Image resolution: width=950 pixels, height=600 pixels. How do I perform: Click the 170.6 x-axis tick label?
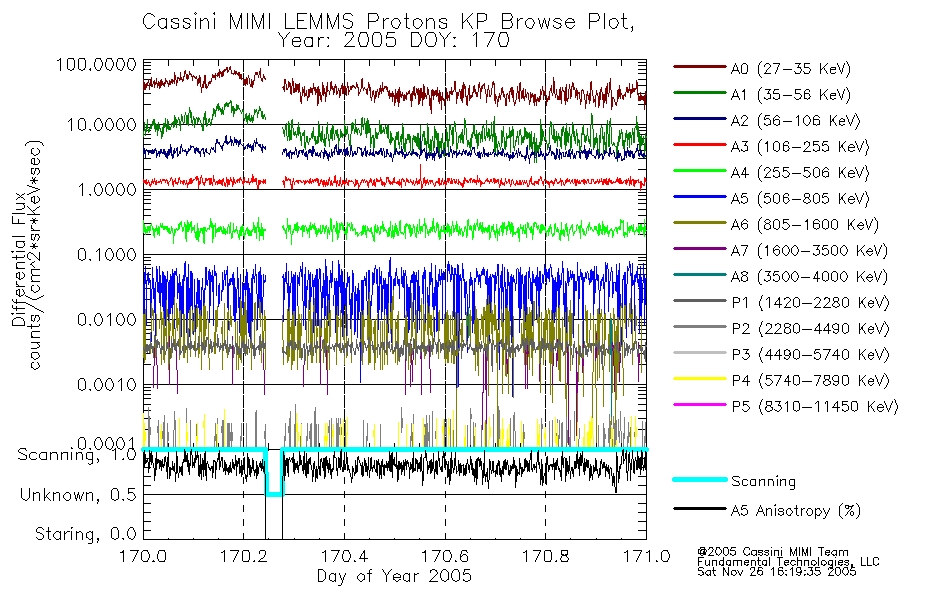coord(445,556)
